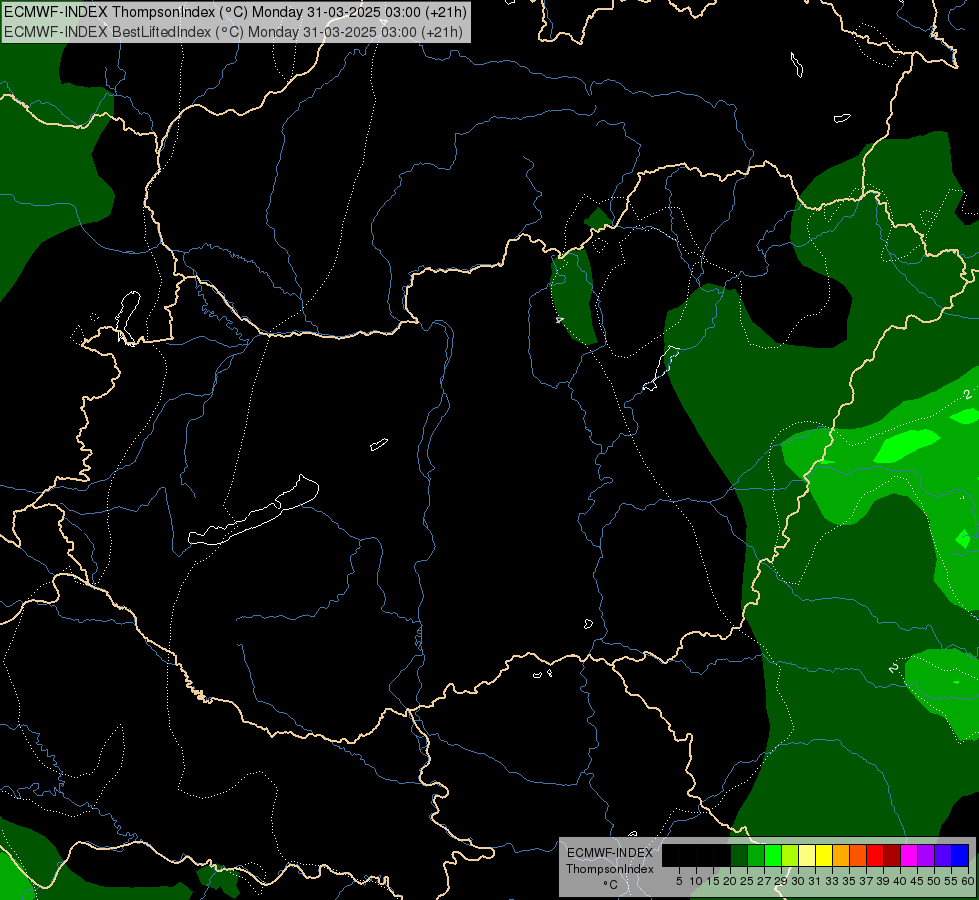Click the blue 55–60 legend swatch
Screen dimensions: 979x900
click(960, 855)
